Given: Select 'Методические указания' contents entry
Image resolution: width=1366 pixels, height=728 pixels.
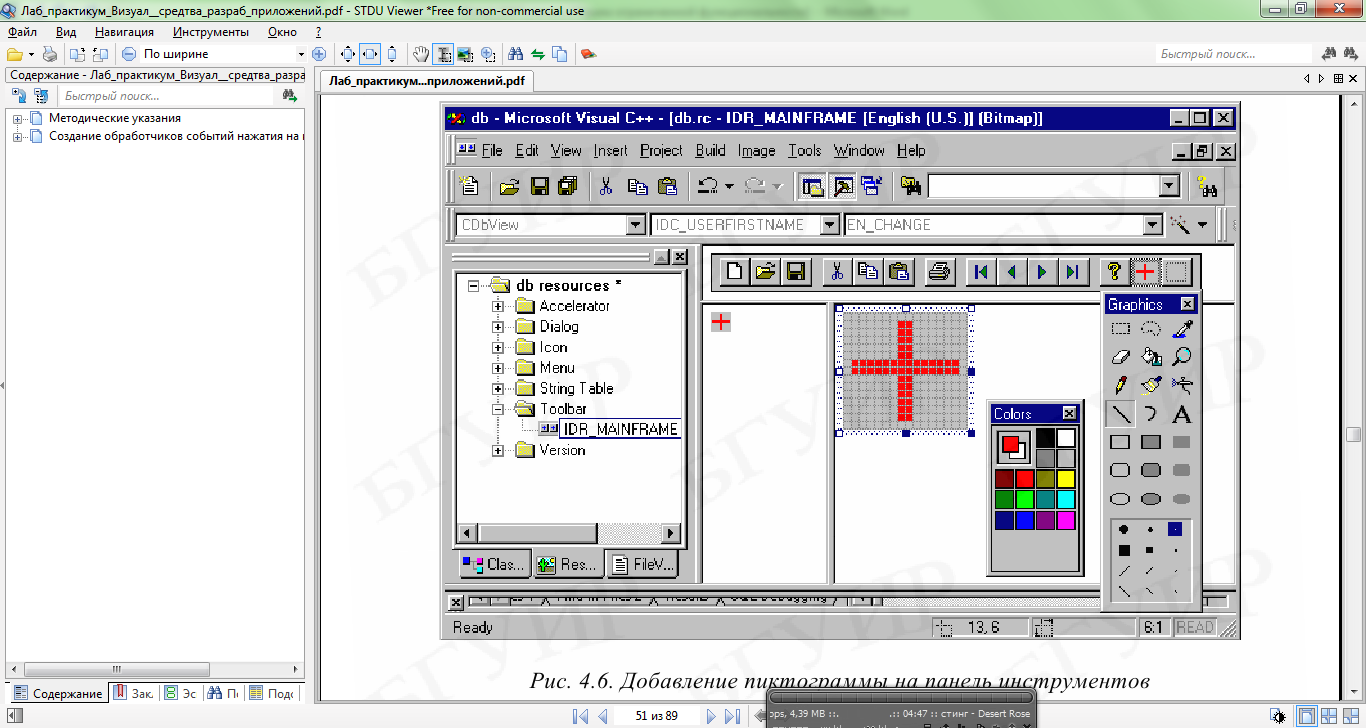Looking at the screenshot, I should [x=115, y=119].
